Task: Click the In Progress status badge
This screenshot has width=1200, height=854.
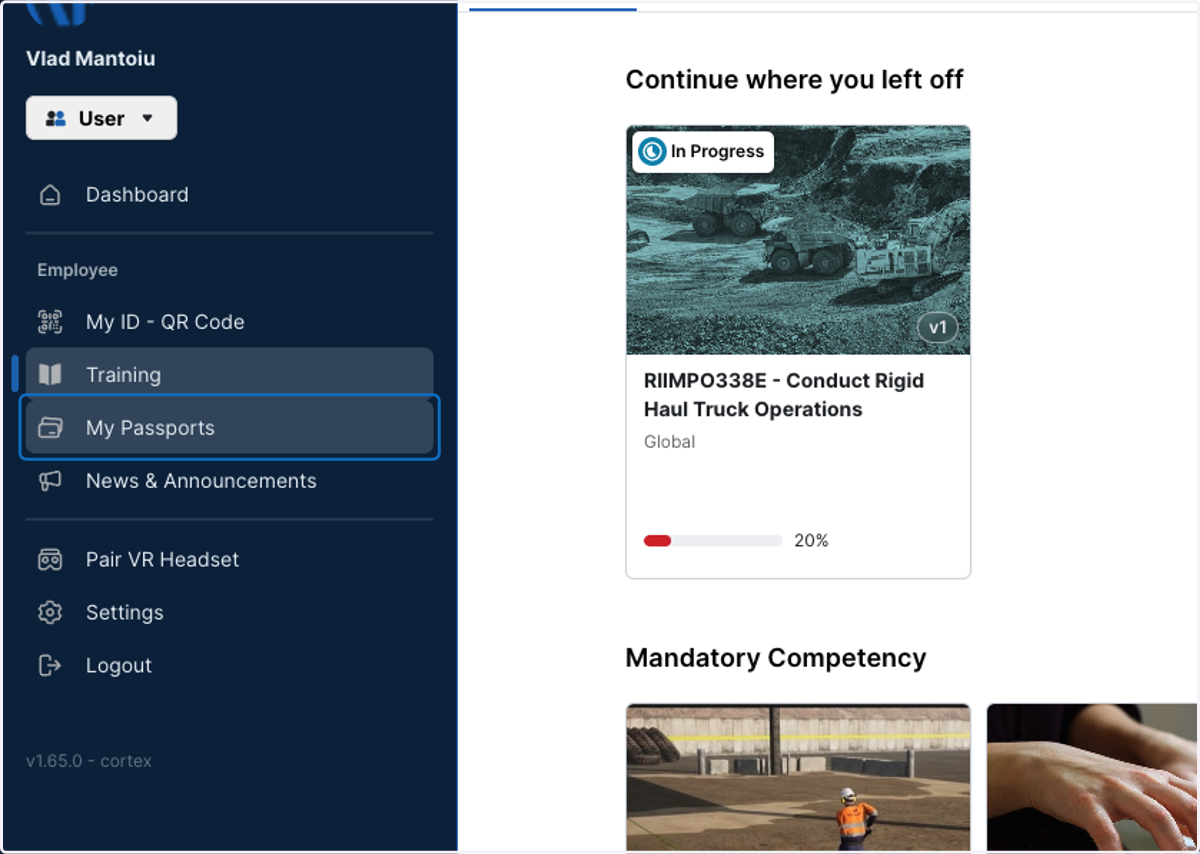Action: [703, 152]
